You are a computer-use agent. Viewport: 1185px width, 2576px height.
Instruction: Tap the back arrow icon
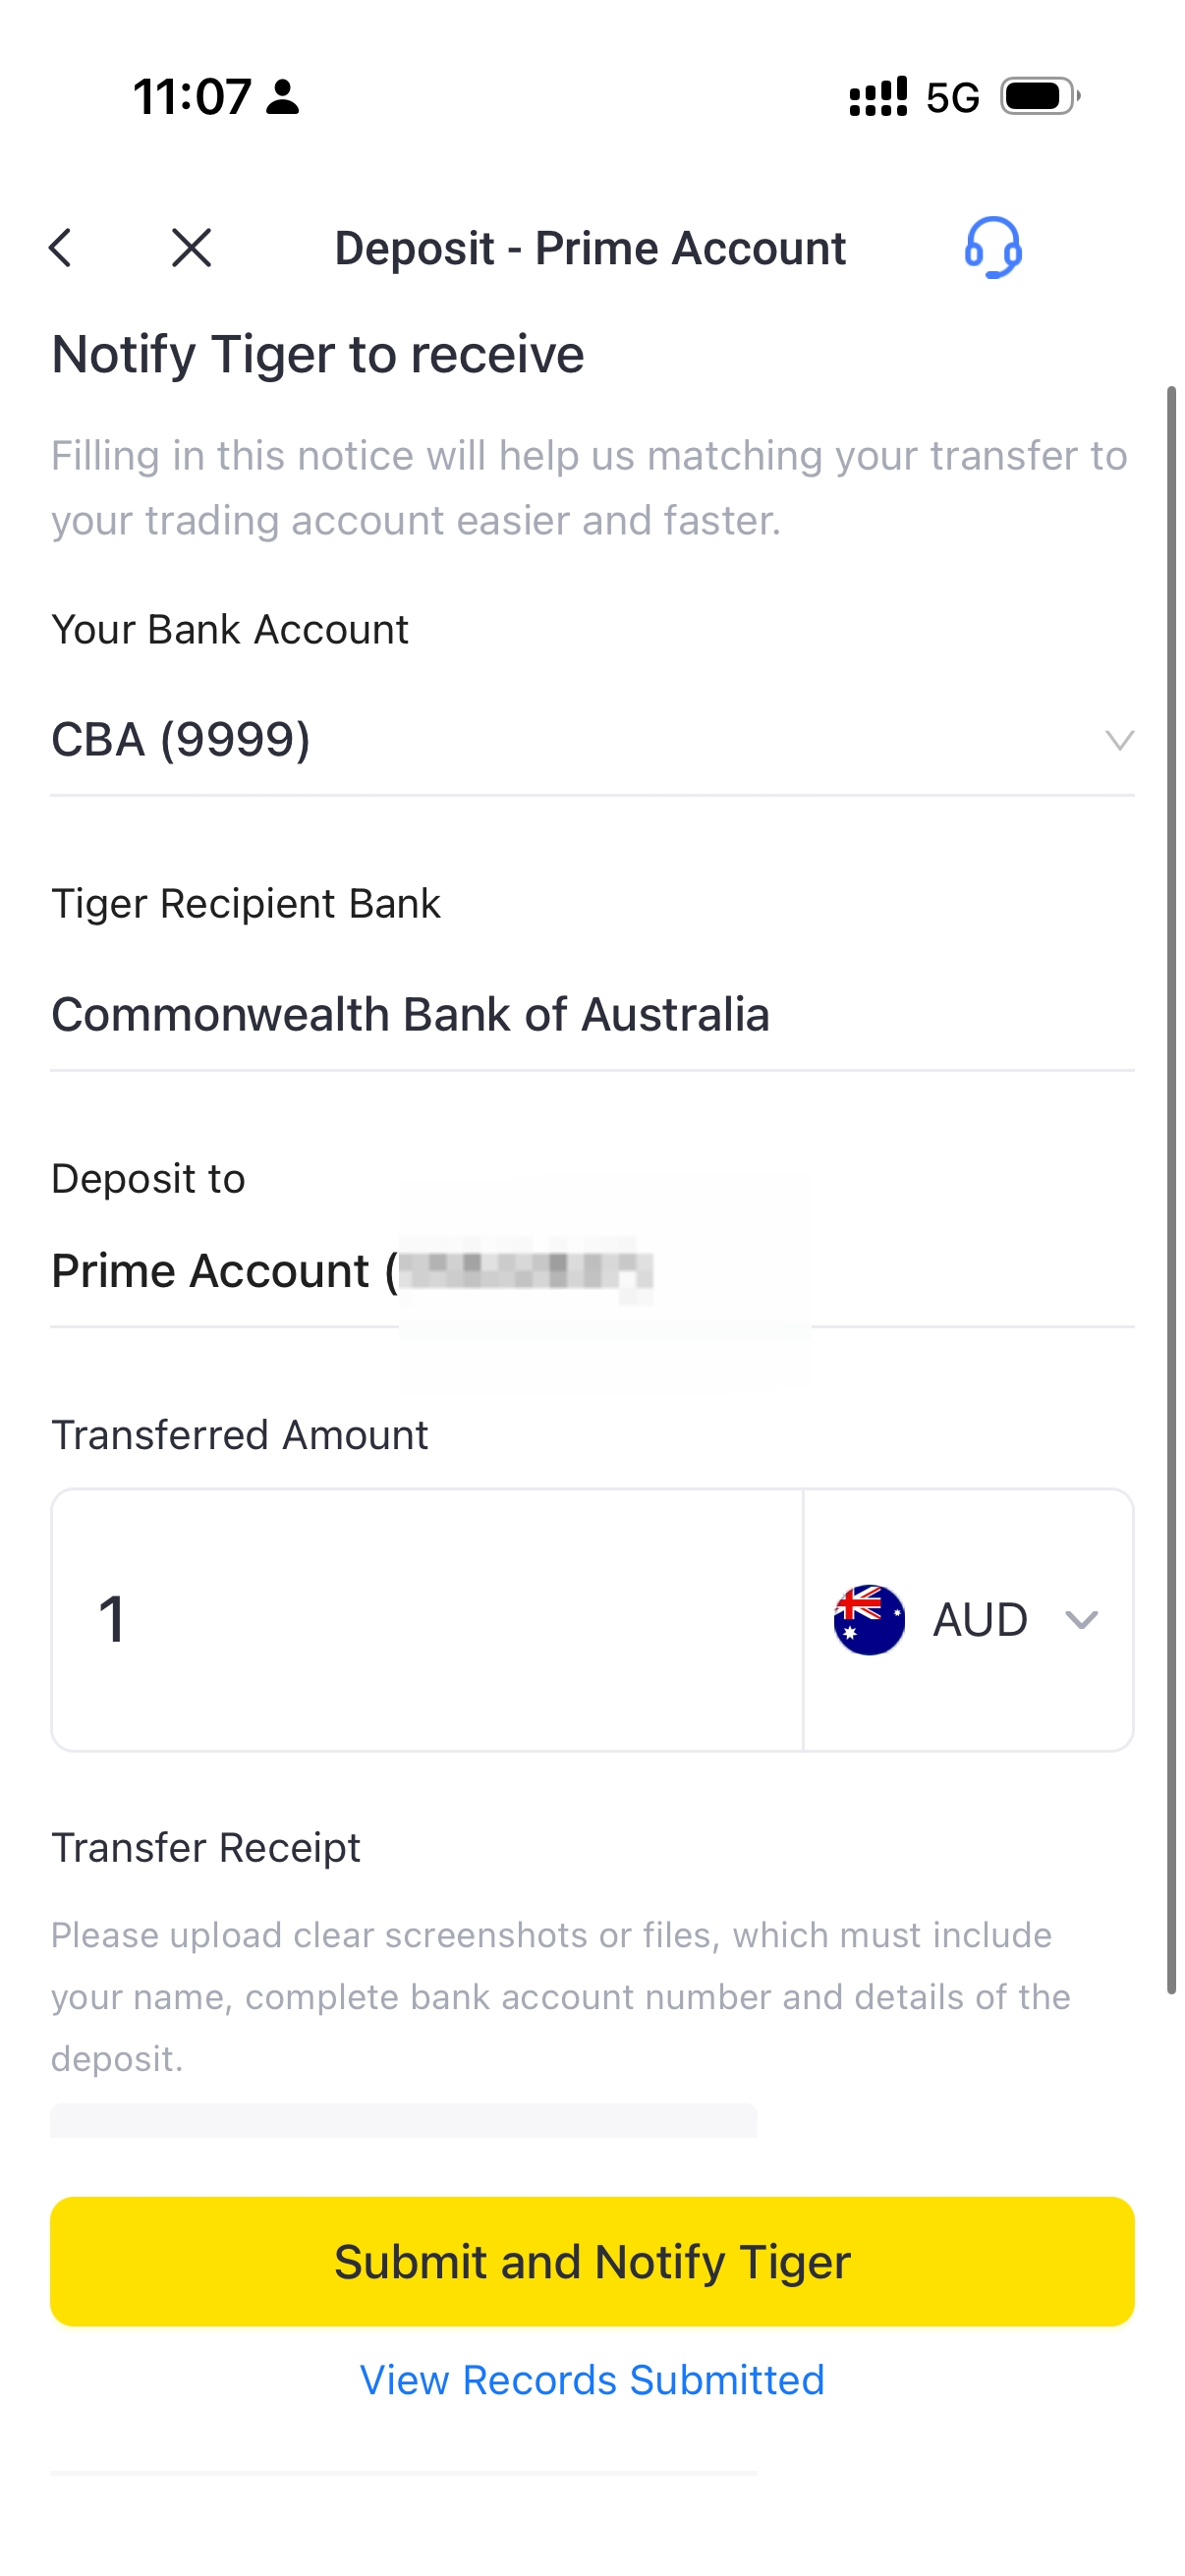point(61,248)
